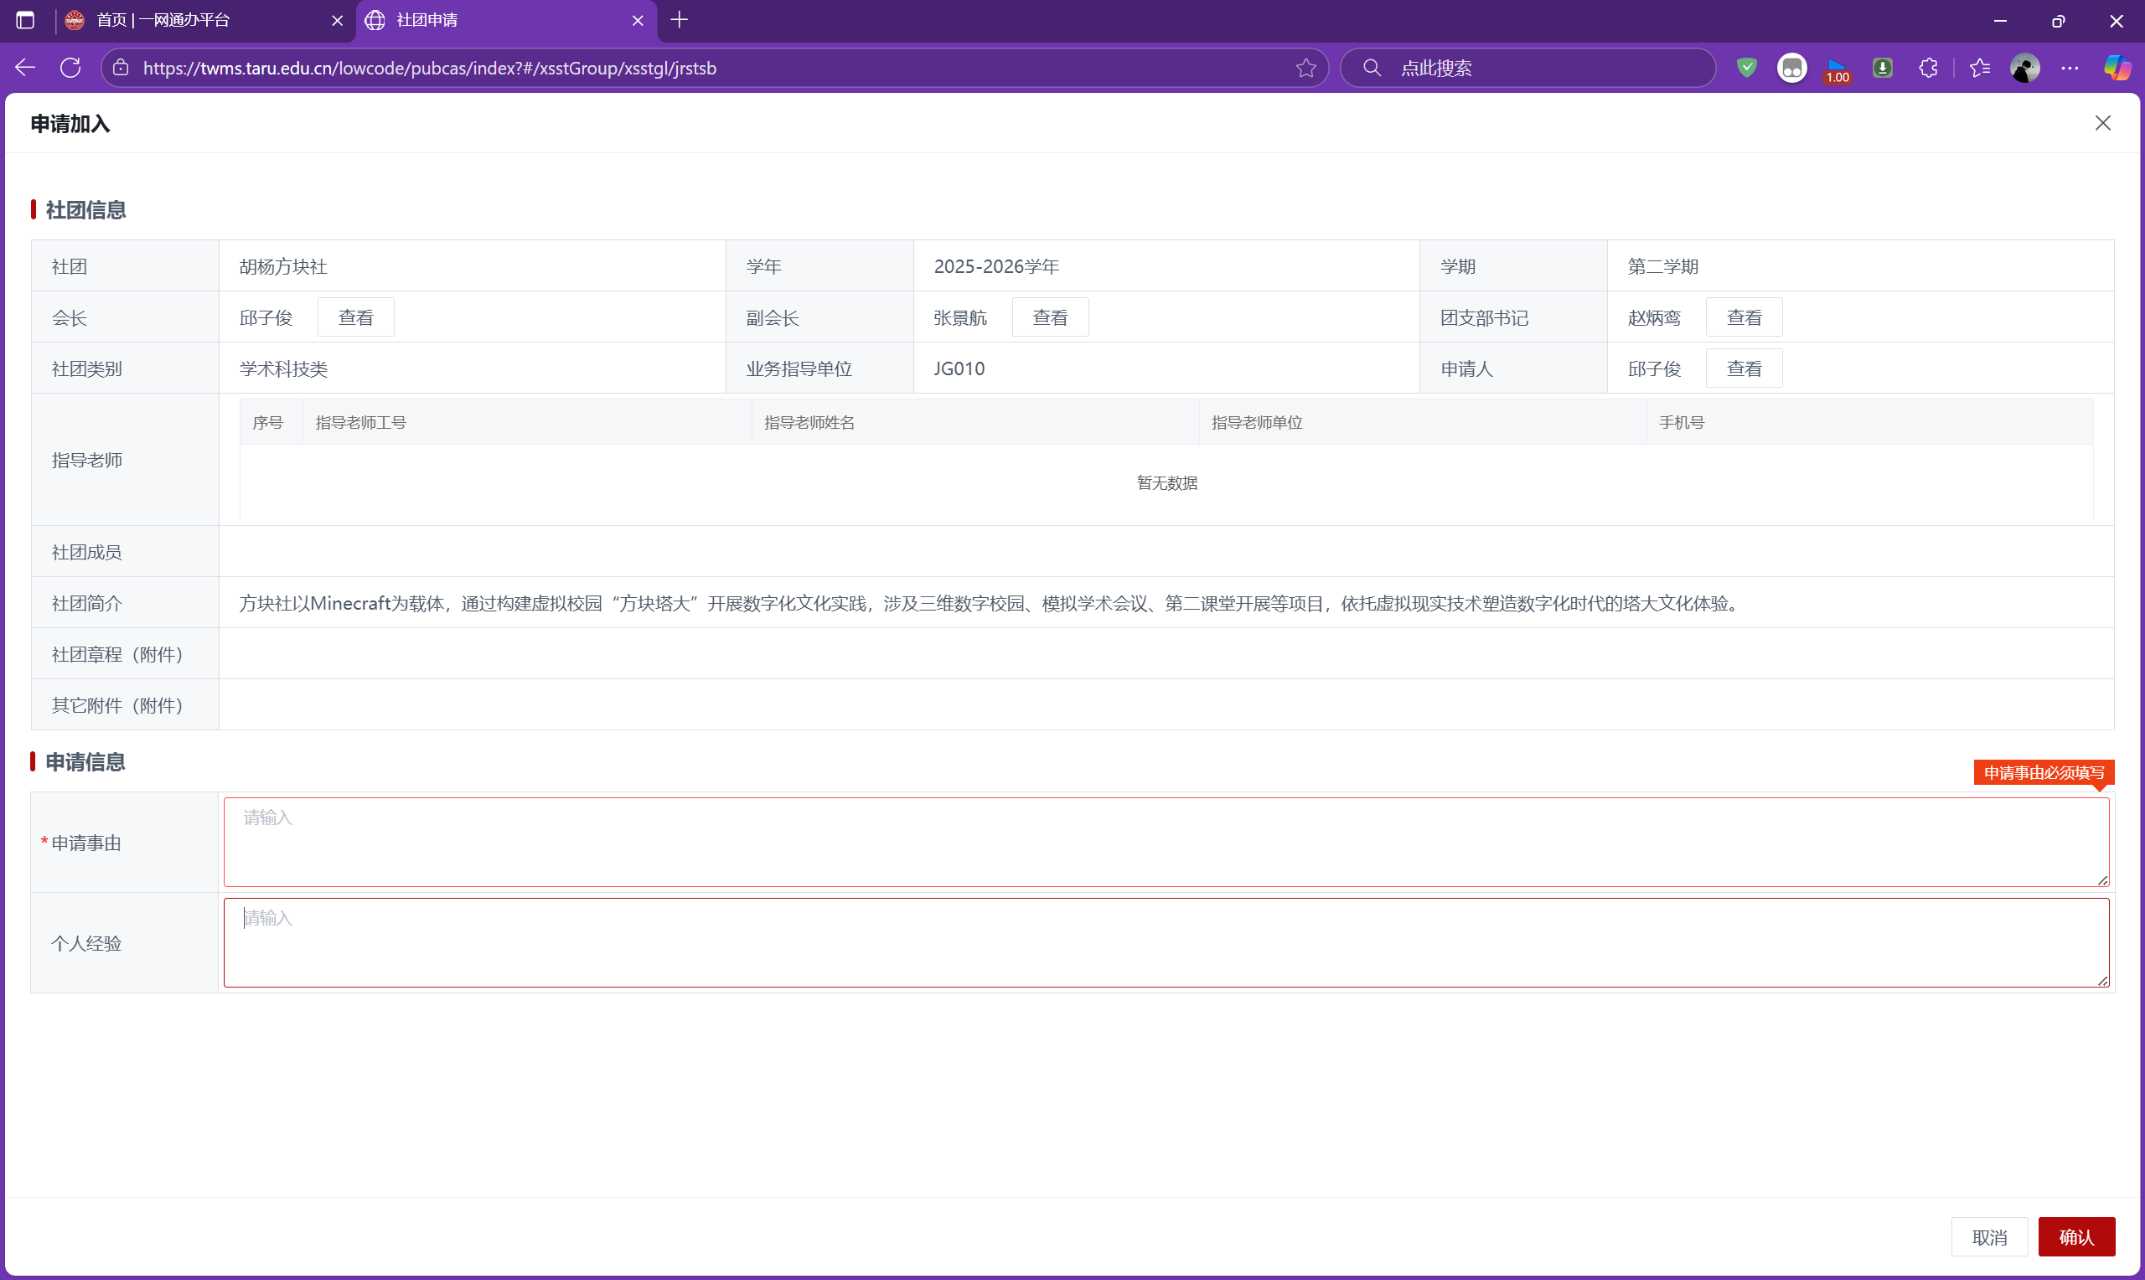Open the tab actions menu icon
Screen dimensions: 2145x1280
pos(26,20)
